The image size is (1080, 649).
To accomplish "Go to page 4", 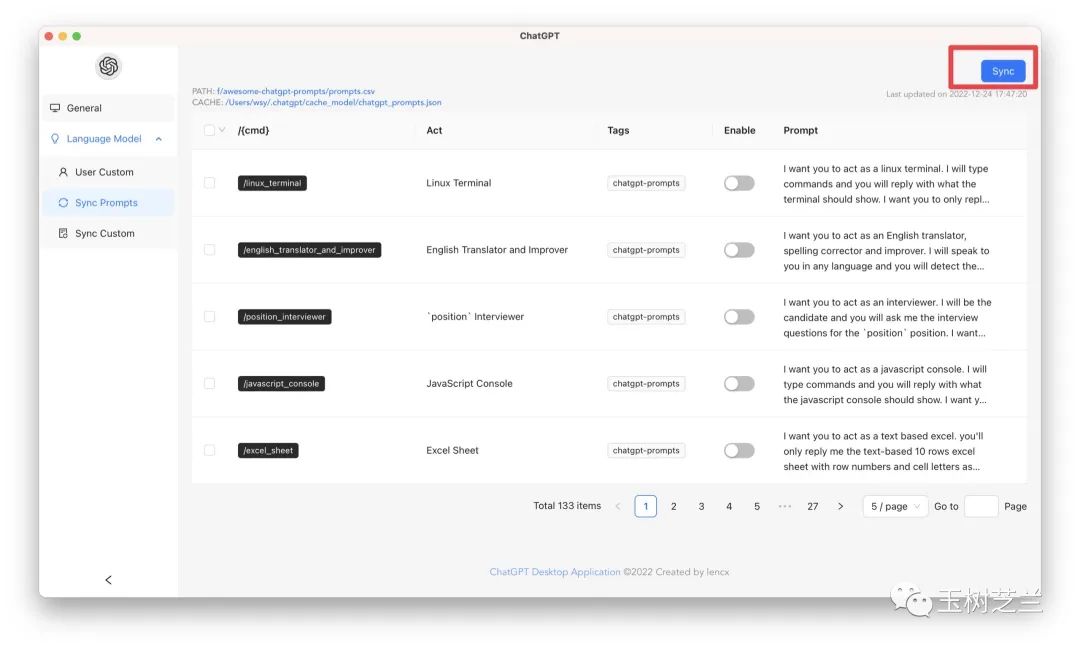I will click(729, 506).
